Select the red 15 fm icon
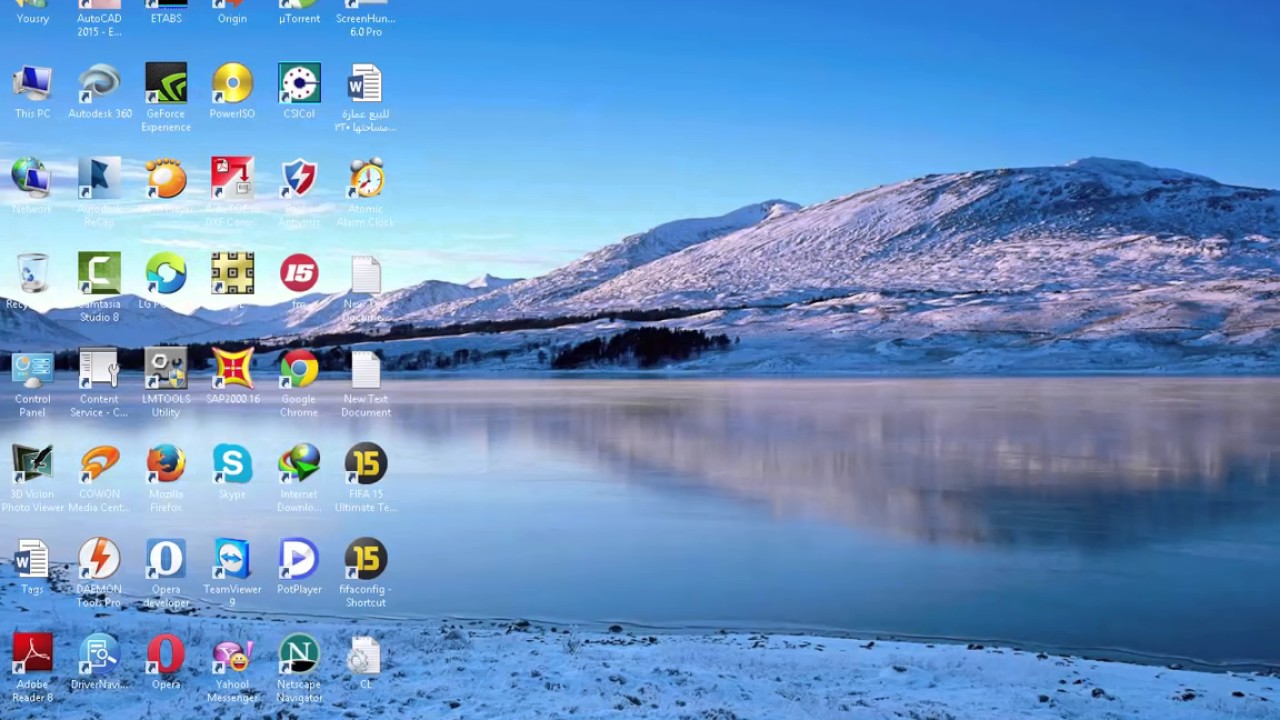 [299, 281]
